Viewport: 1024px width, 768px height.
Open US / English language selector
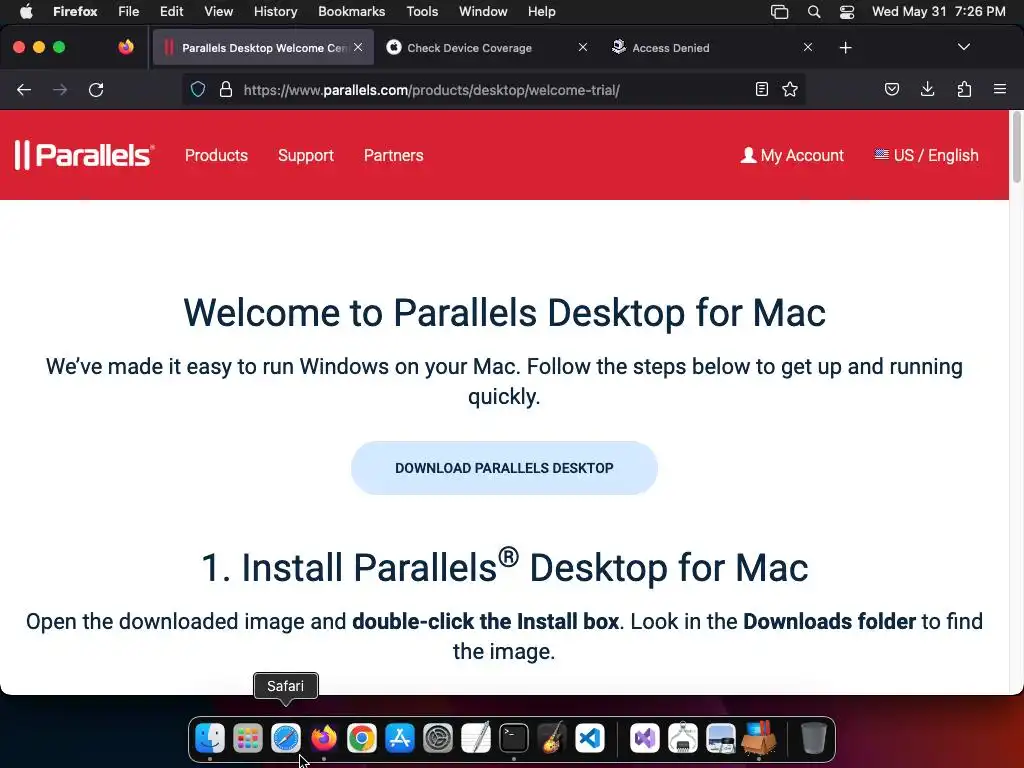926,155
